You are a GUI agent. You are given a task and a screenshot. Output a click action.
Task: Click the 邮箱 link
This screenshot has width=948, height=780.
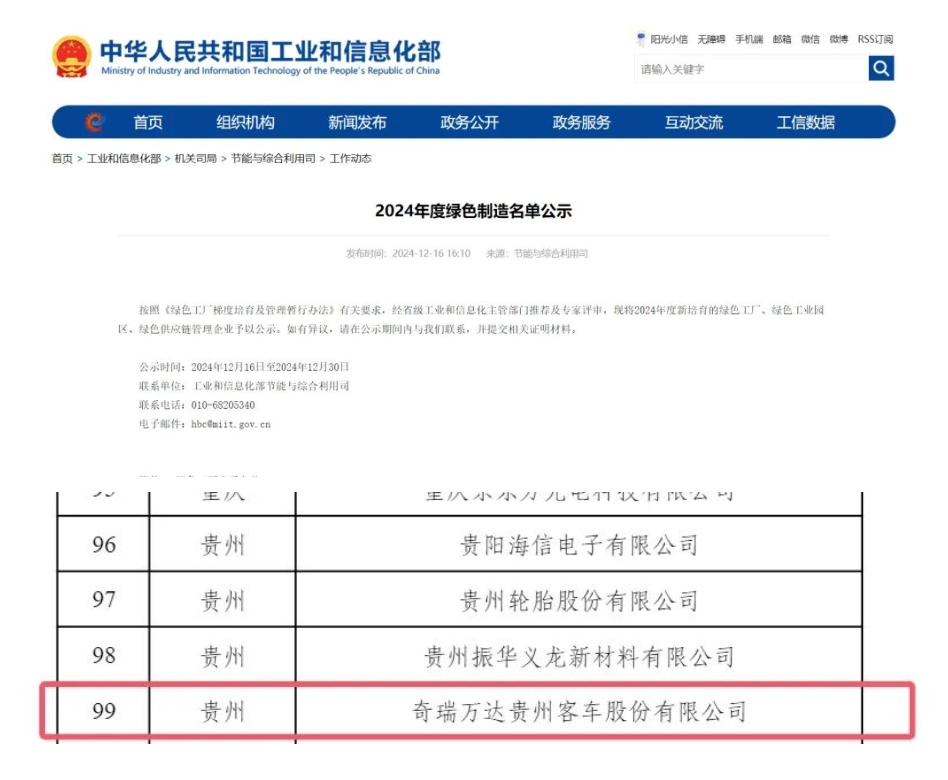(x=782, y=39)
